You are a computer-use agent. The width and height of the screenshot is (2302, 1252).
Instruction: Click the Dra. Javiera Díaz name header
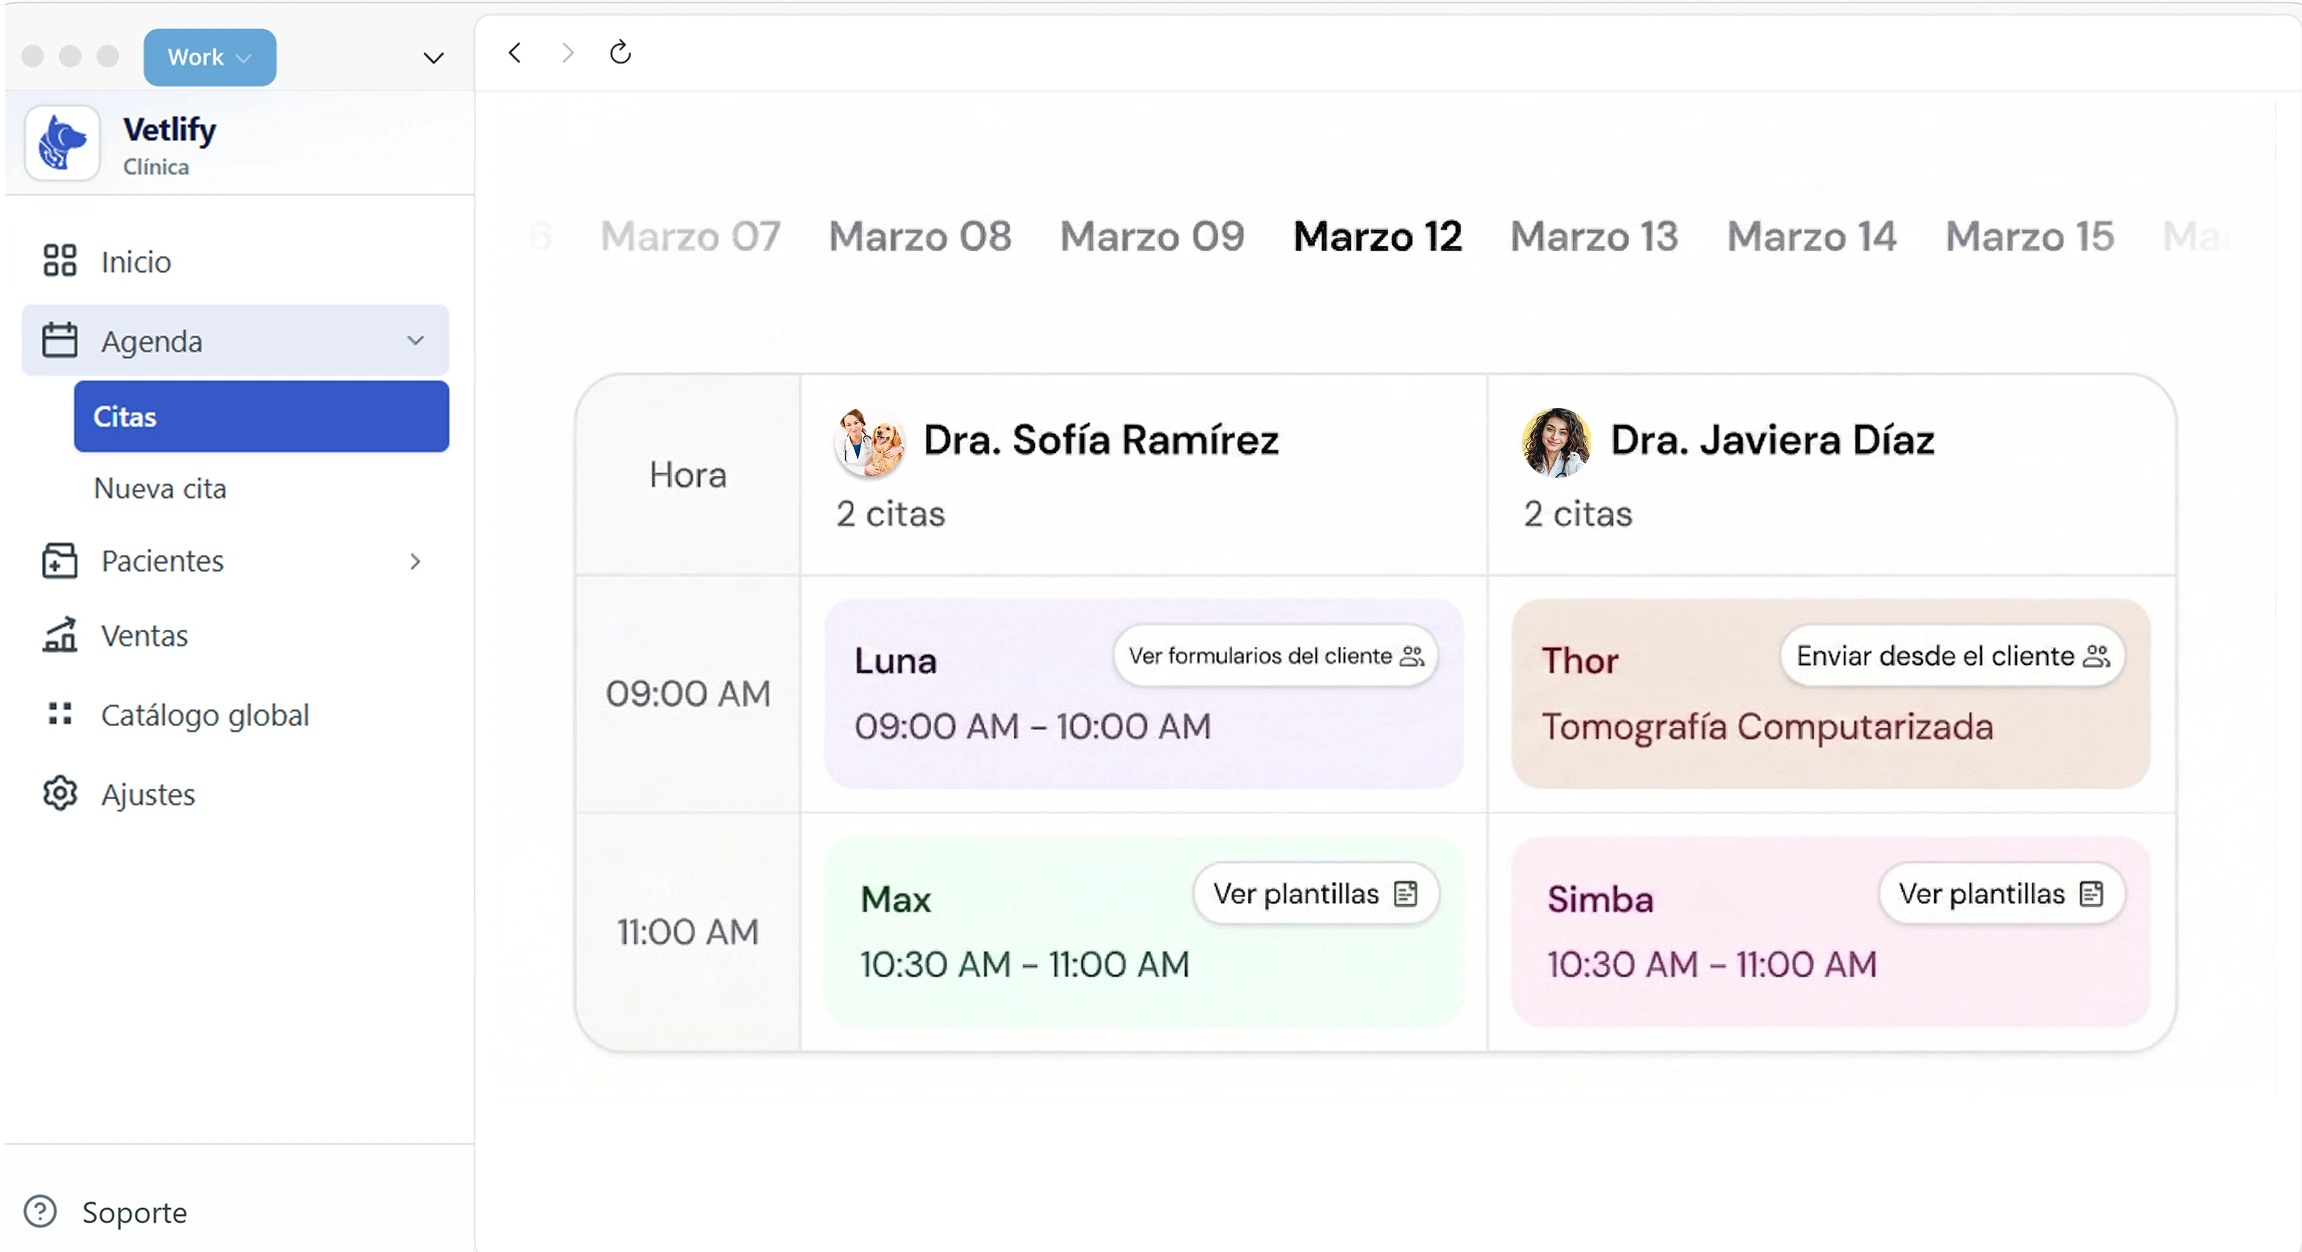click(x=1772, y=440)
